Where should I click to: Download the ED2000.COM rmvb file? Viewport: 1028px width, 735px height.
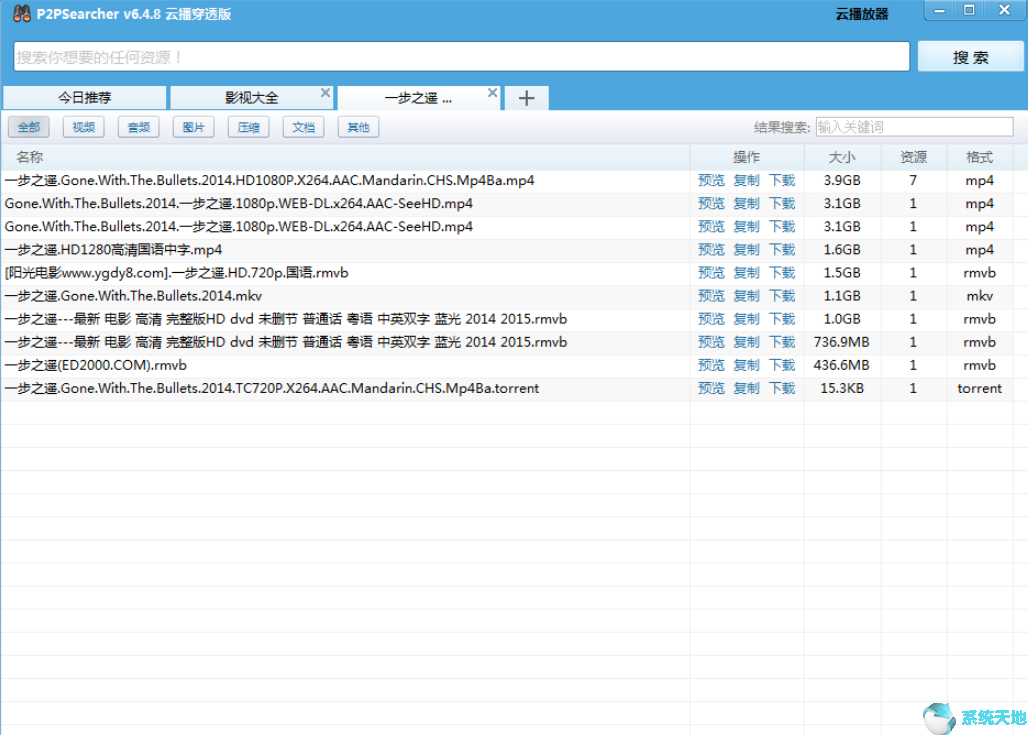[x=782, y=365]
